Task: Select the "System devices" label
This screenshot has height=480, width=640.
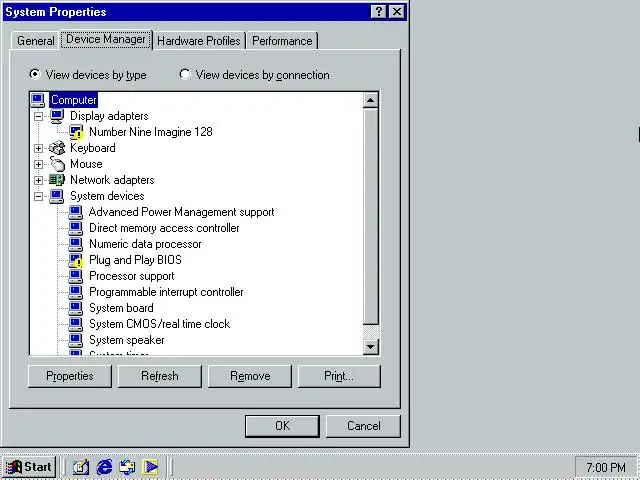Action: click(x=107, y=196)
